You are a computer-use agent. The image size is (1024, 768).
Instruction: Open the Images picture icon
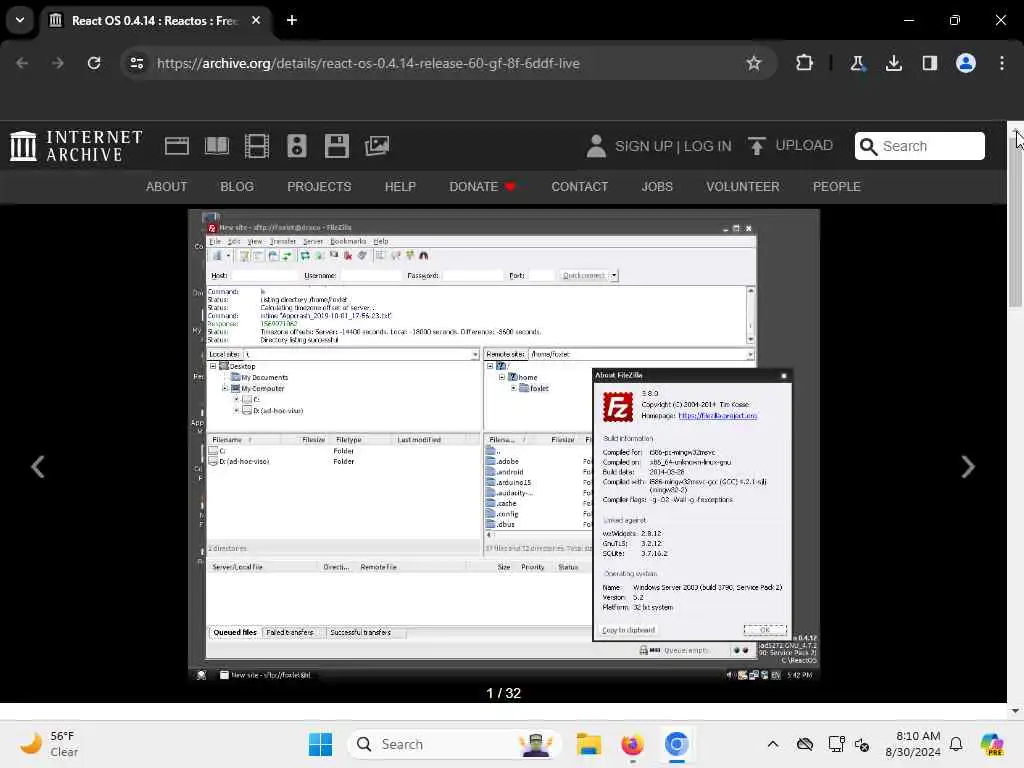pyautogui.click(x=377, y=146)
